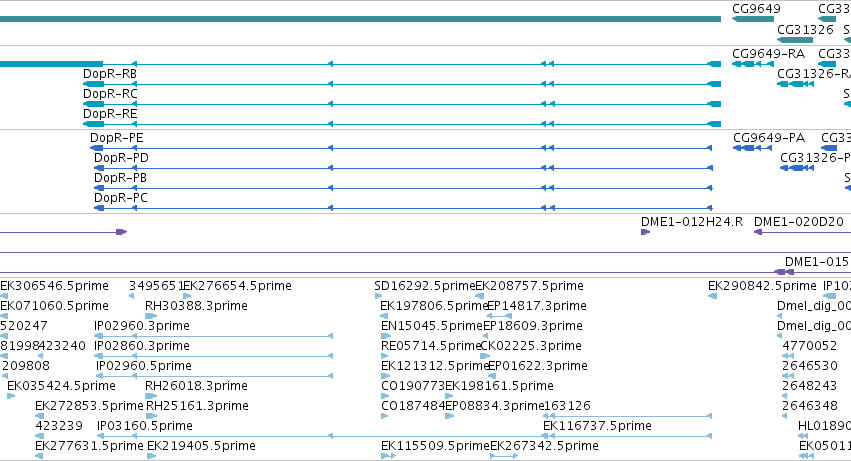
Task: Select the teal CG31326 gene bar glyph
Action: pos(795,40)
